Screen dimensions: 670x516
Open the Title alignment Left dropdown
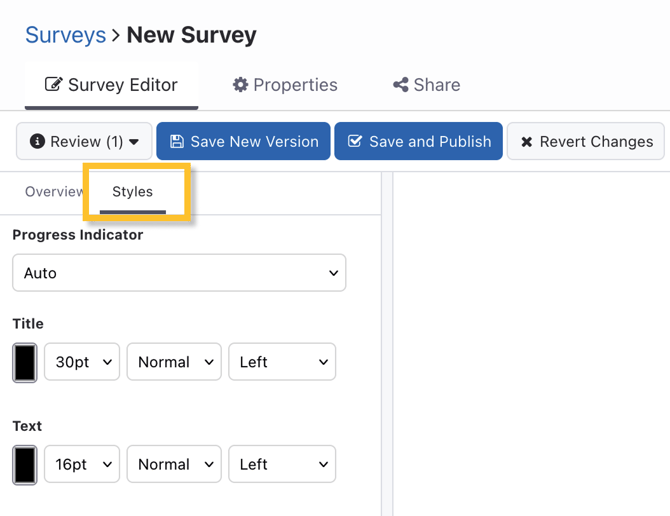(x=282, y=362)
